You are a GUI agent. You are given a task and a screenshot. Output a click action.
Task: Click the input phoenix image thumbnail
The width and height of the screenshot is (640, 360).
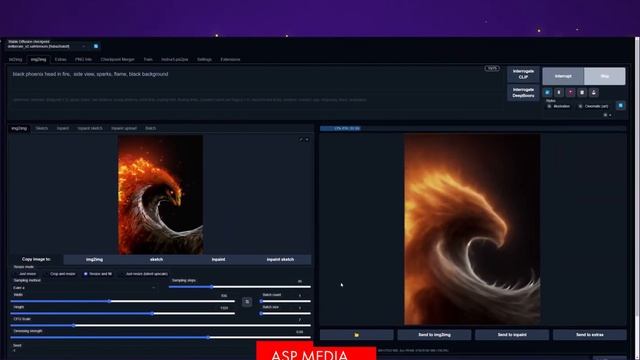[x=160, y=195]
